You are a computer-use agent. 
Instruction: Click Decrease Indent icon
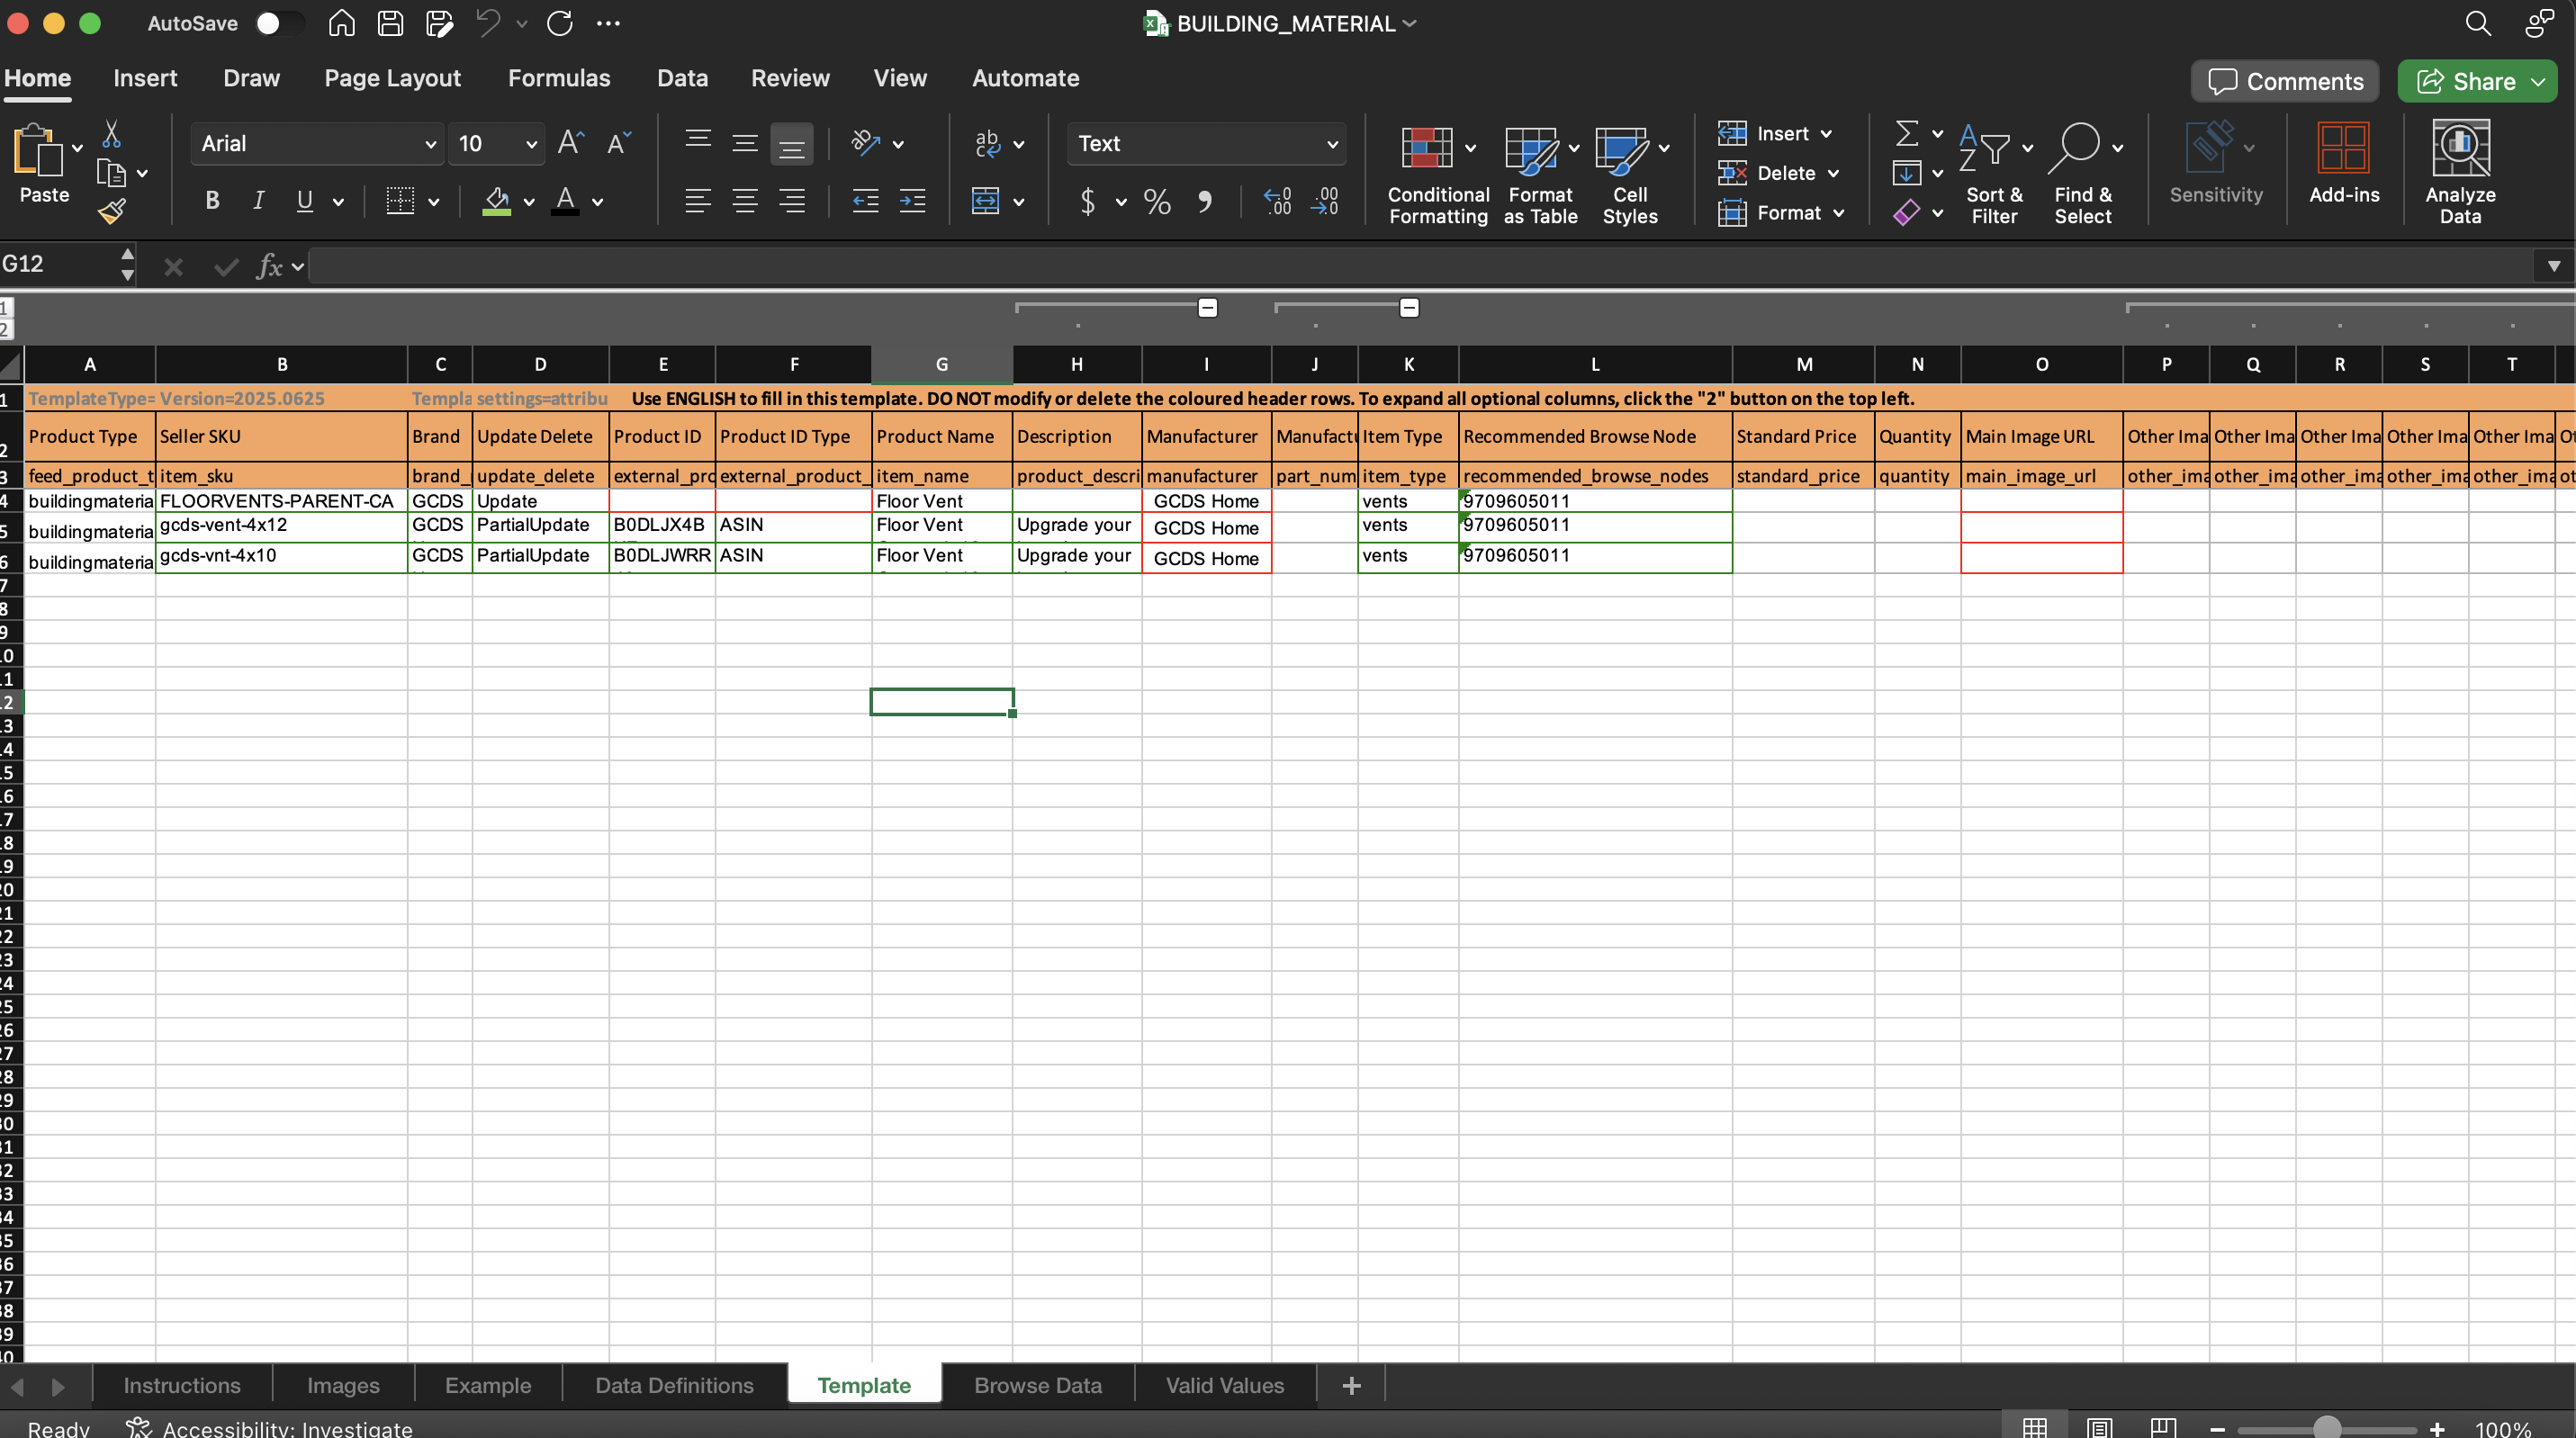(x=865, y=201)
